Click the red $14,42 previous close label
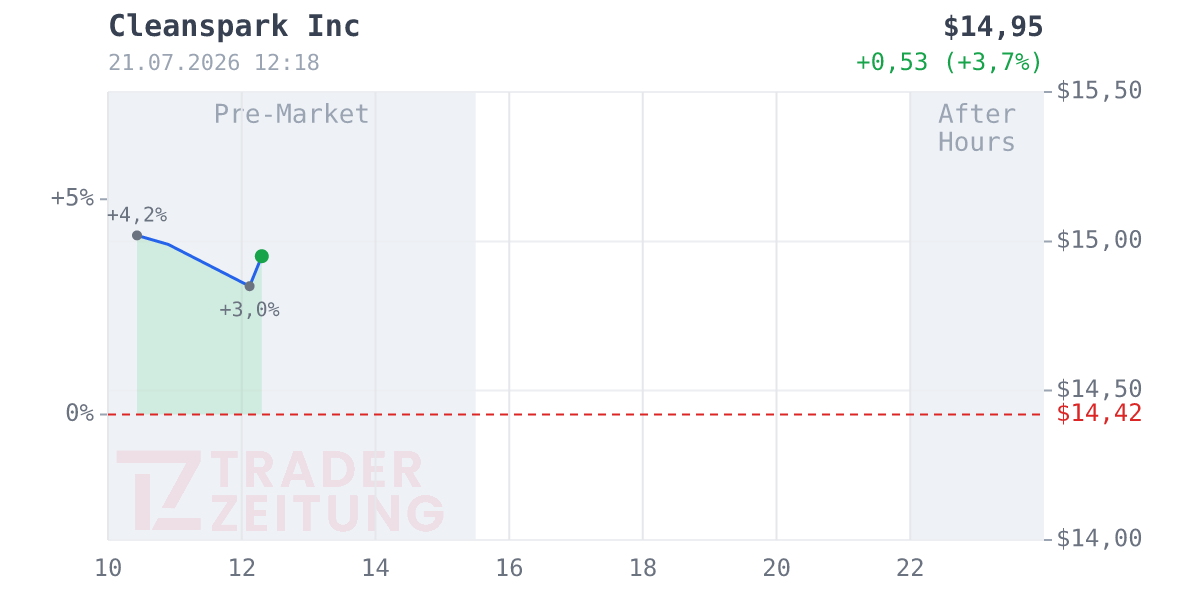Viewport: 1200px width, 600px height. click(x=1099, y=413)
